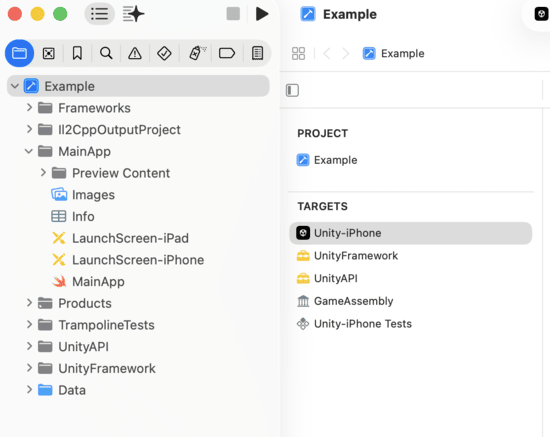Select the TrampolineTests folder

click(138, 325)
